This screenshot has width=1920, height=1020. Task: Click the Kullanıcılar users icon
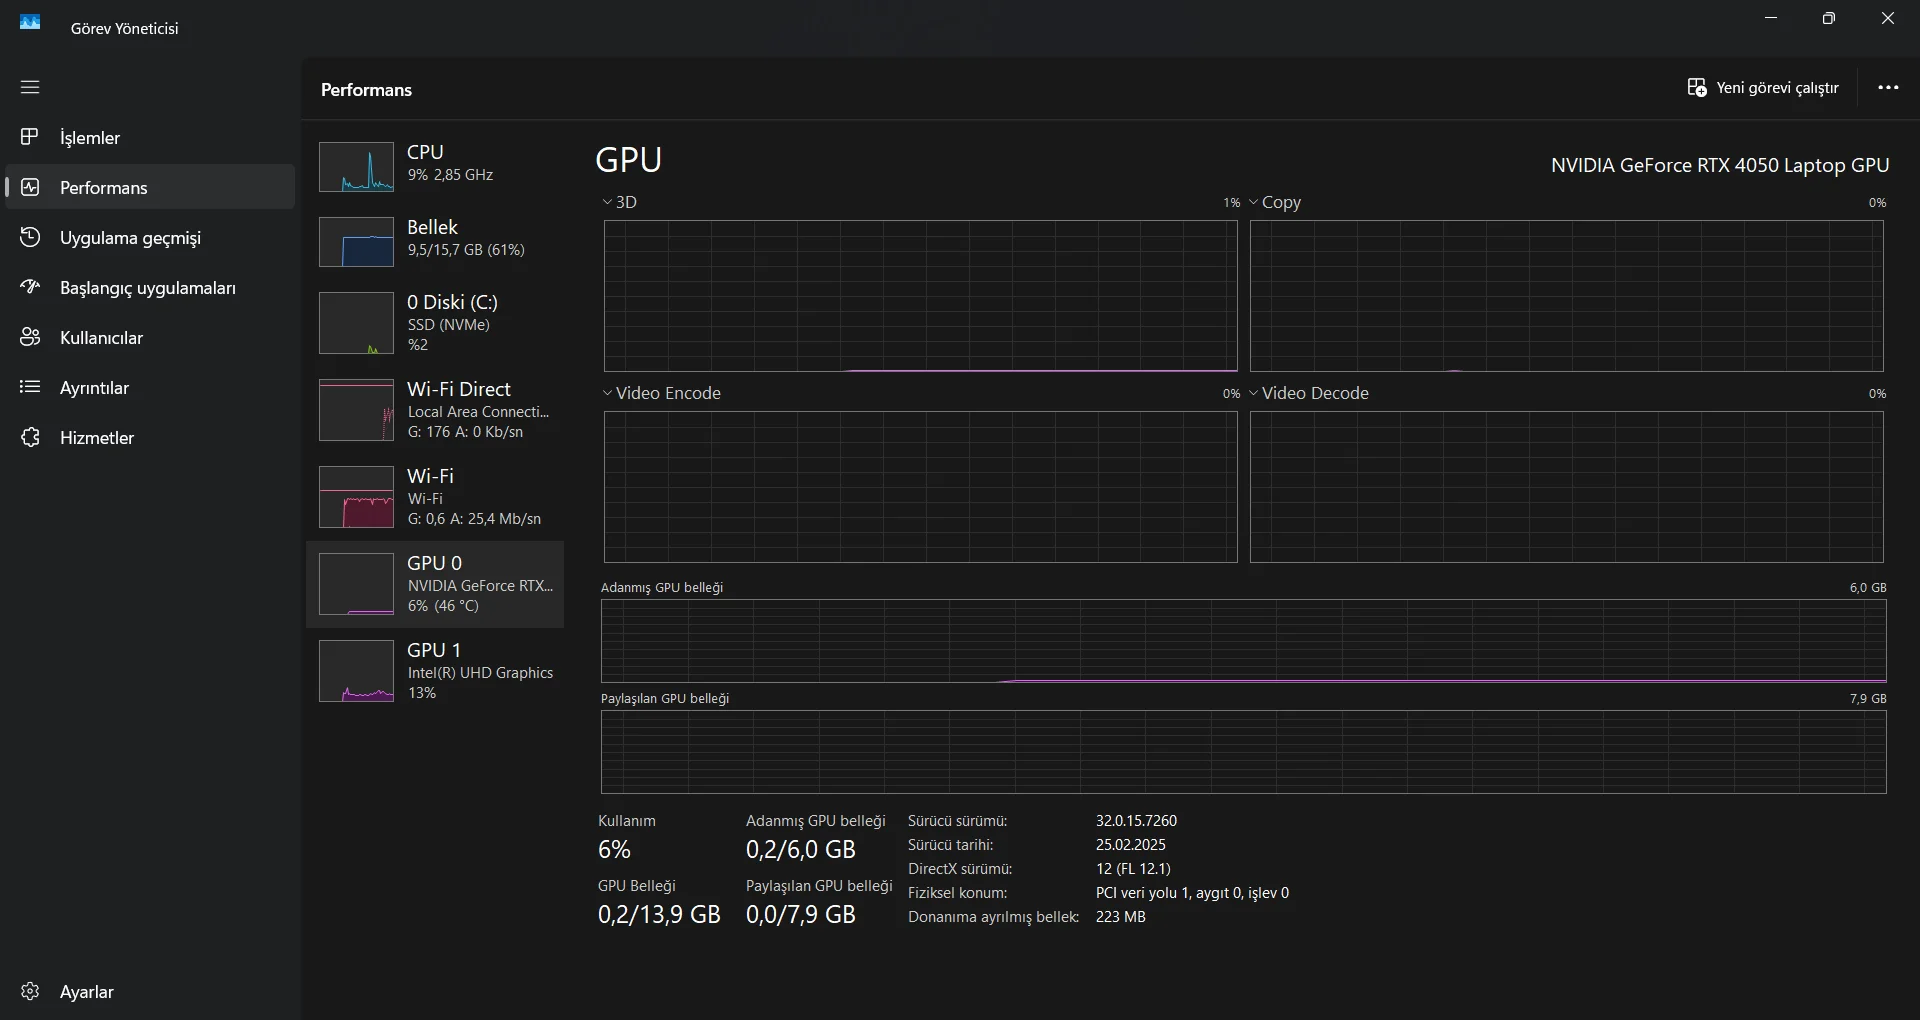tap(30, 337)
